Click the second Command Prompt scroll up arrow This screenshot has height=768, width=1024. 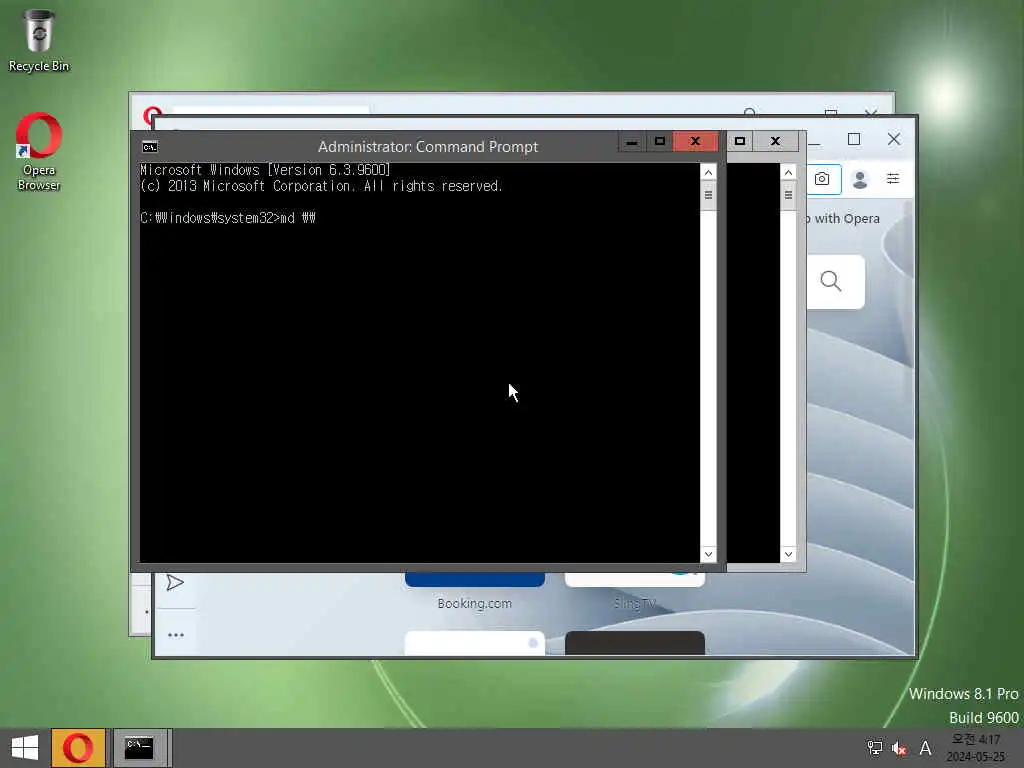pyautogui.click(x=788, y=172)
